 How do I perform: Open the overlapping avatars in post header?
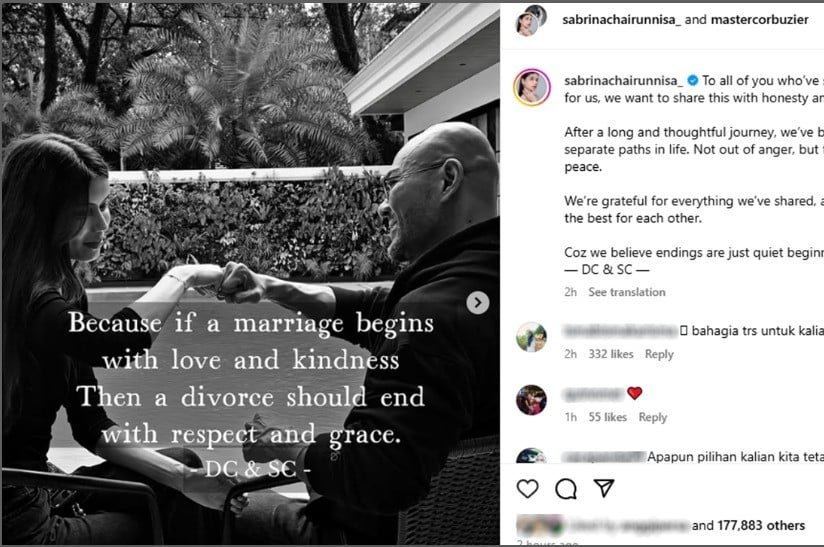point(531,21)
